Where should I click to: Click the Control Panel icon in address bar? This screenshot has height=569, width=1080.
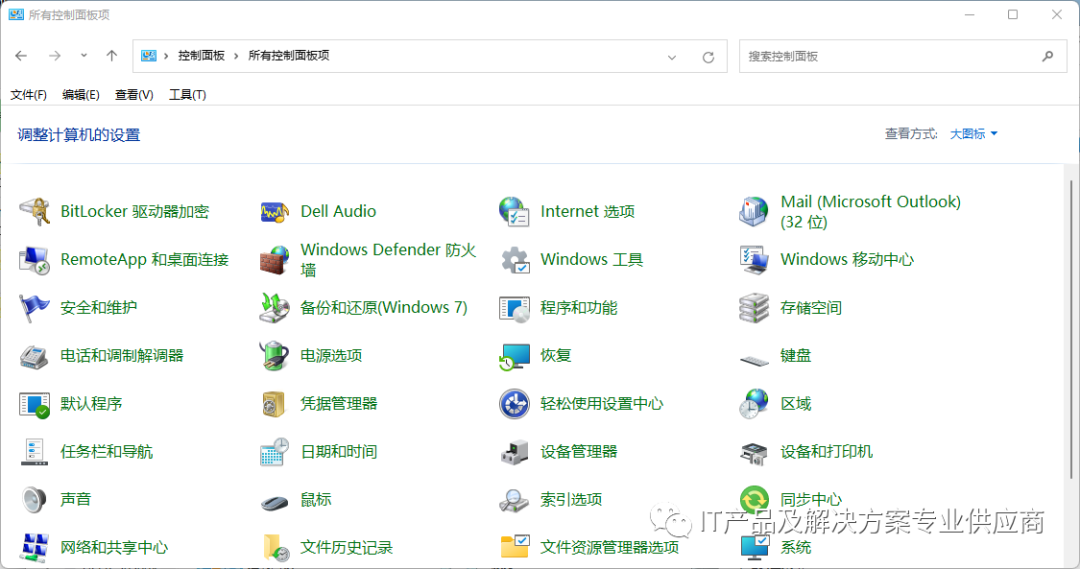pos(149,56)
